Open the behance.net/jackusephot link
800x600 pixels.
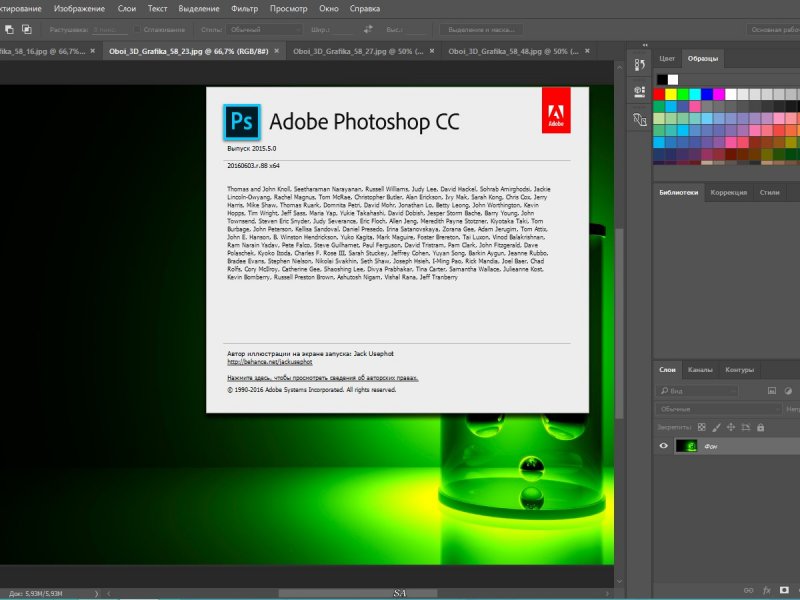[x=270, y=362]
